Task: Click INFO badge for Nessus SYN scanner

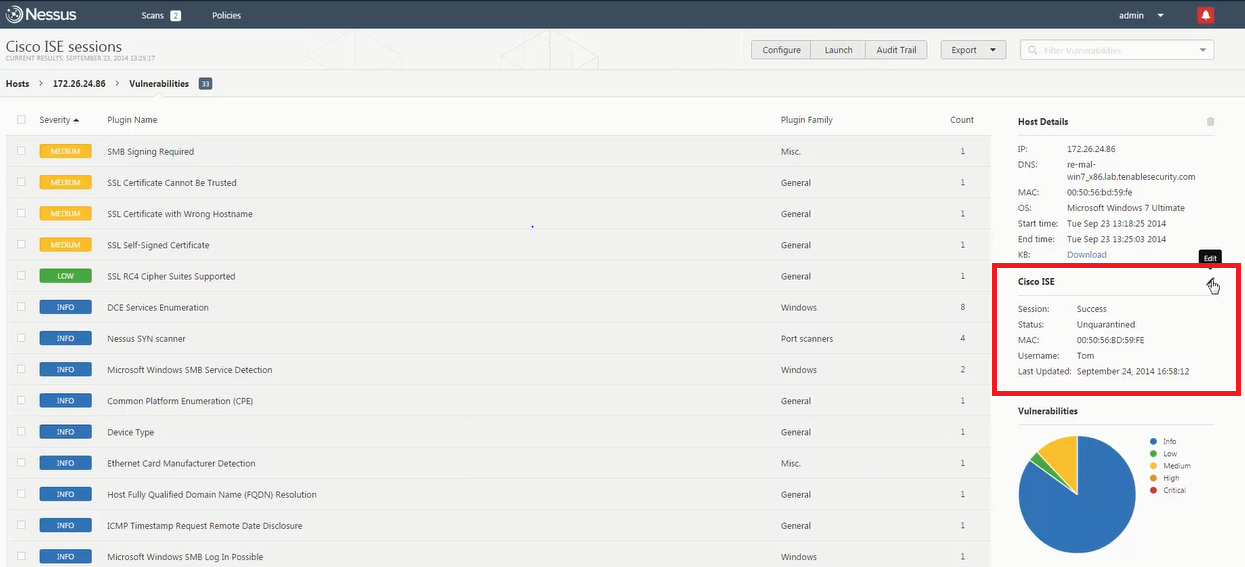Action: [65, 339]
